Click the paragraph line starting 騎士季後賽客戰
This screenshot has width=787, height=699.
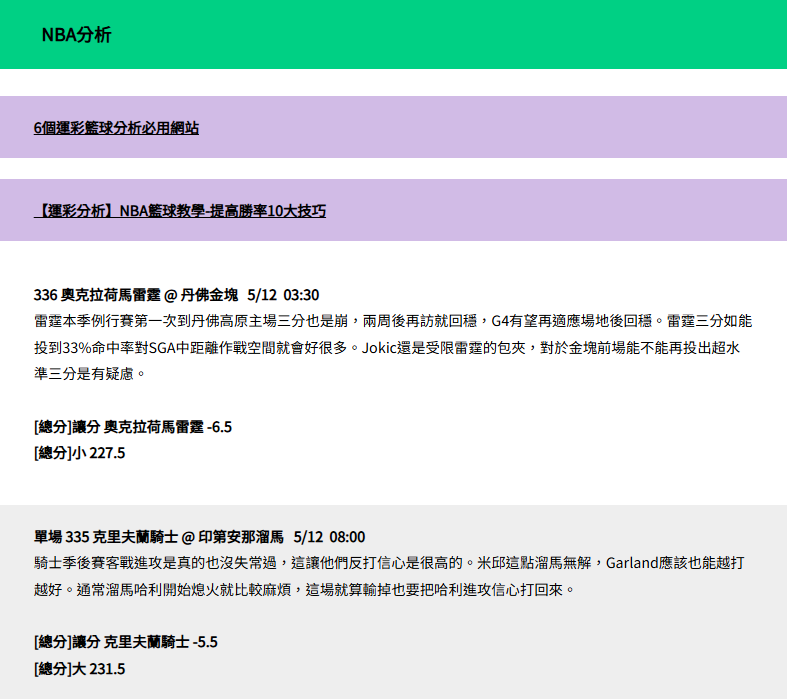point(389,563)
